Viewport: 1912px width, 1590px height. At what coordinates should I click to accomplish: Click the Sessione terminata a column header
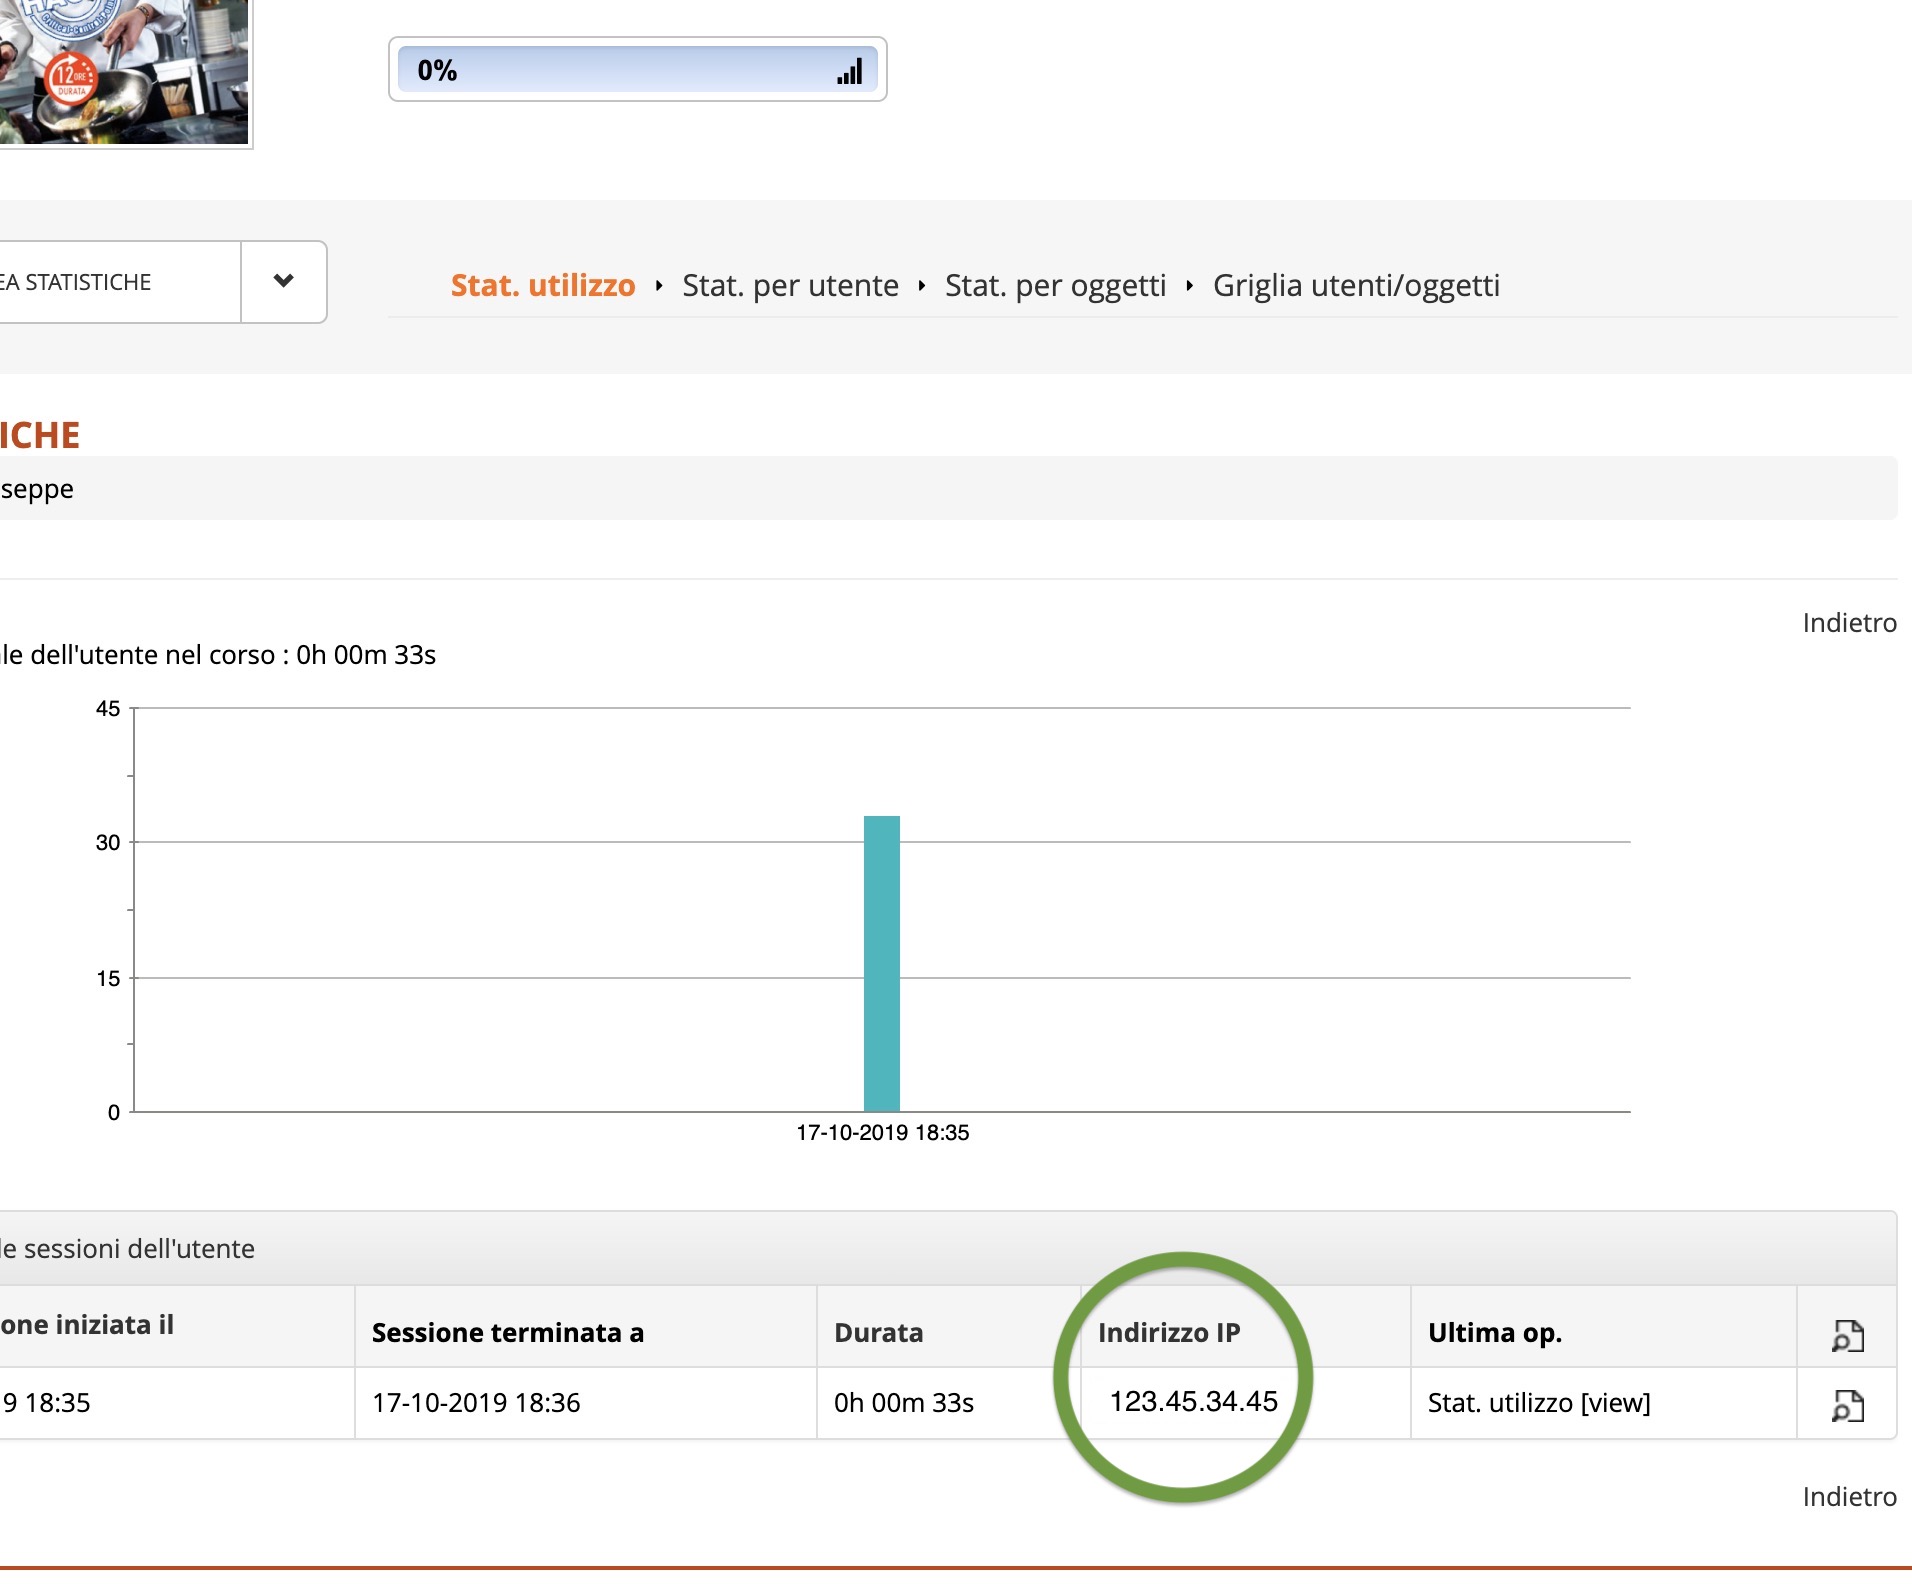(507, 1333)
